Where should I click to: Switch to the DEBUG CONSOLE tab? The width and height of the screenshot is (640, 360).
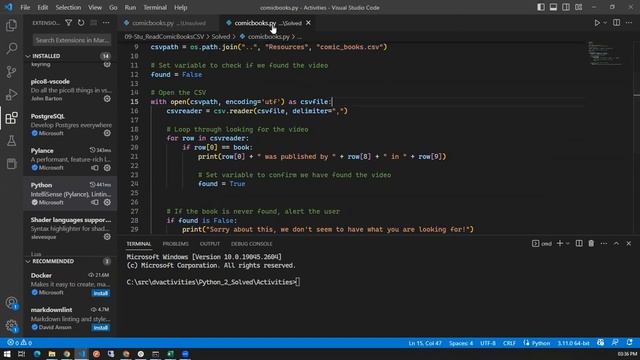click(x=251, y=244)
